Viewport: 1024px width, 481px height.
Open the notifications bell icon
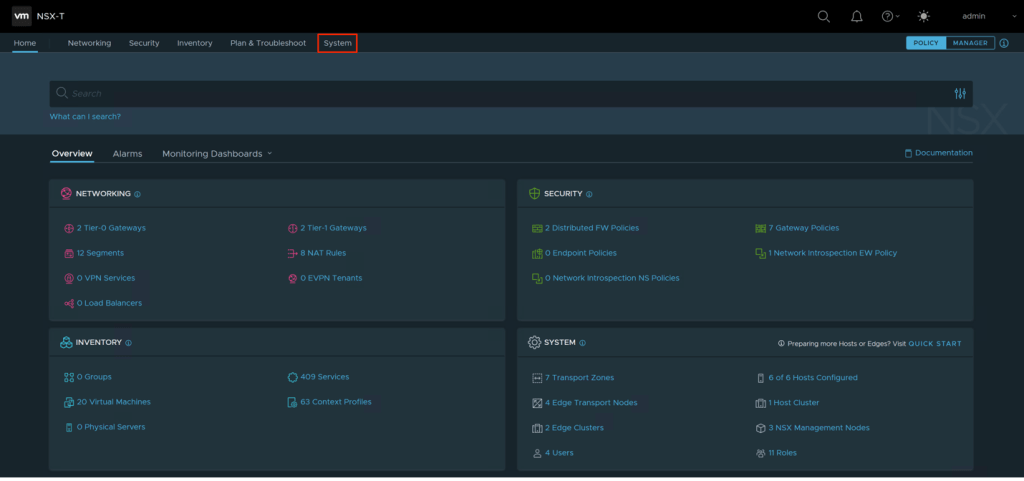[x=856, y=16]
